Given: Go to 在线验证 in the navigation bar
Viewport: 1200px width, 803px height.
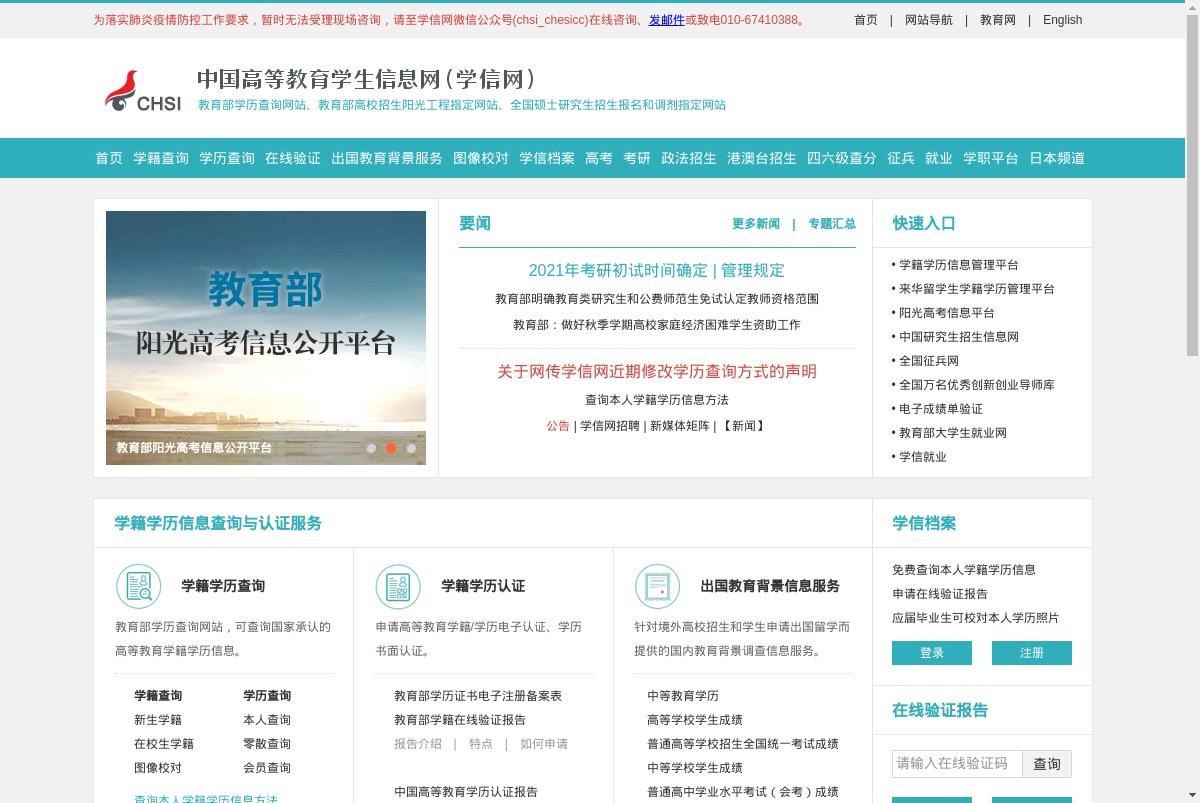Looking at the screenshot, I should [293, 158].
